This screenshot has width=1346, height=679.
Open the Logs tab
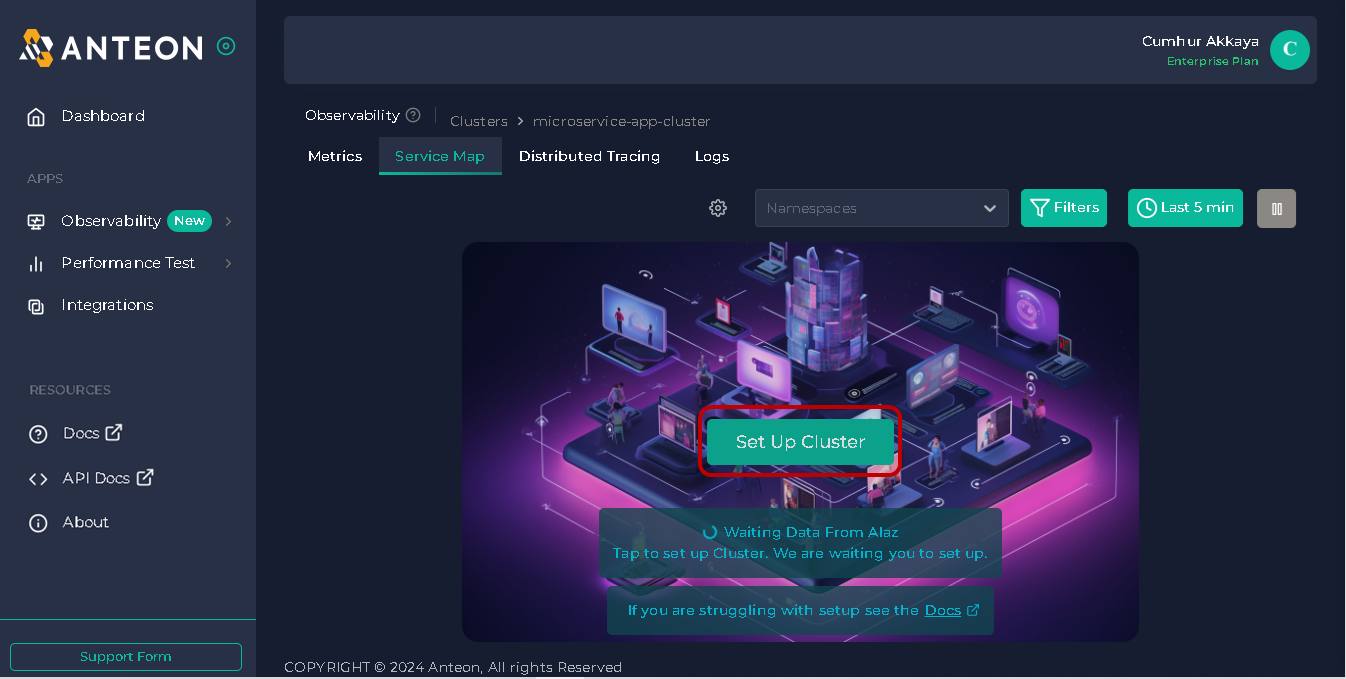[x=711, y=156]
